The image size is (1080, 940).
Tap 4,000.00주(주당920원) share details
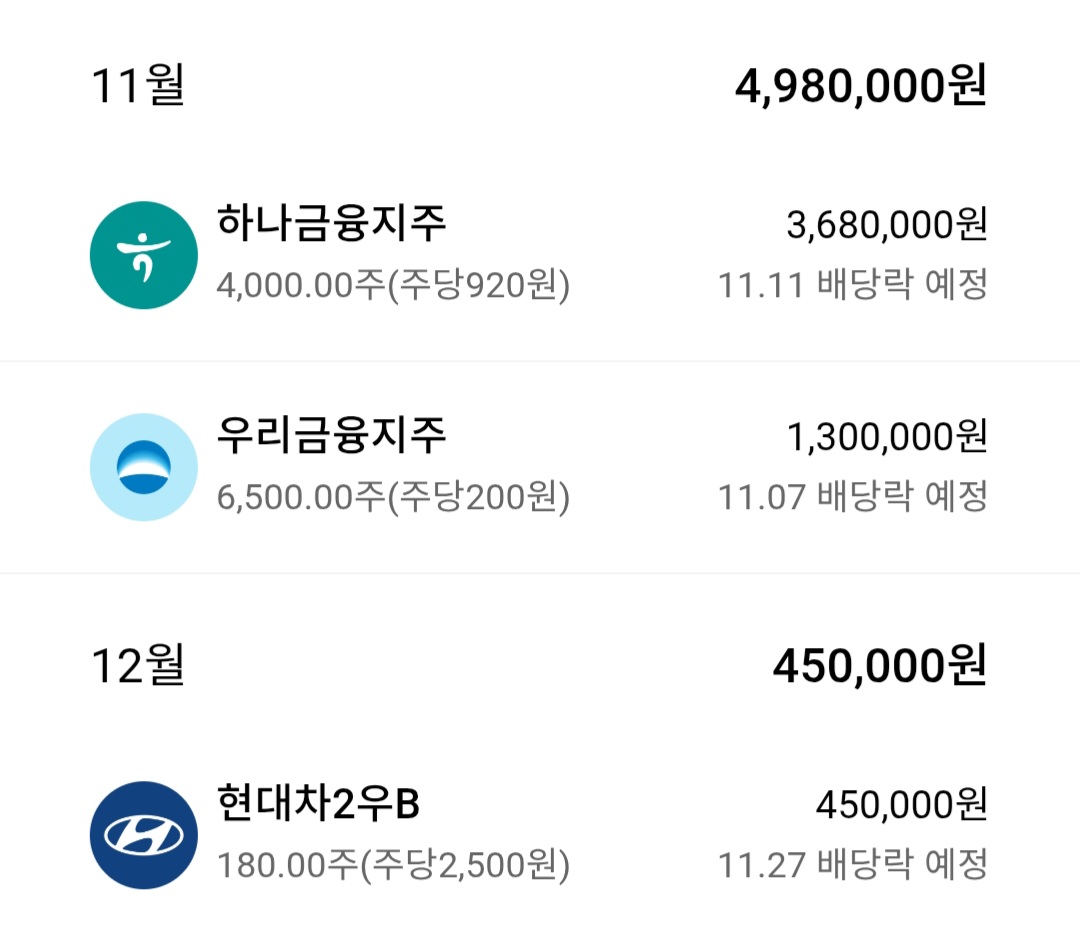click(x=393, y=285)
